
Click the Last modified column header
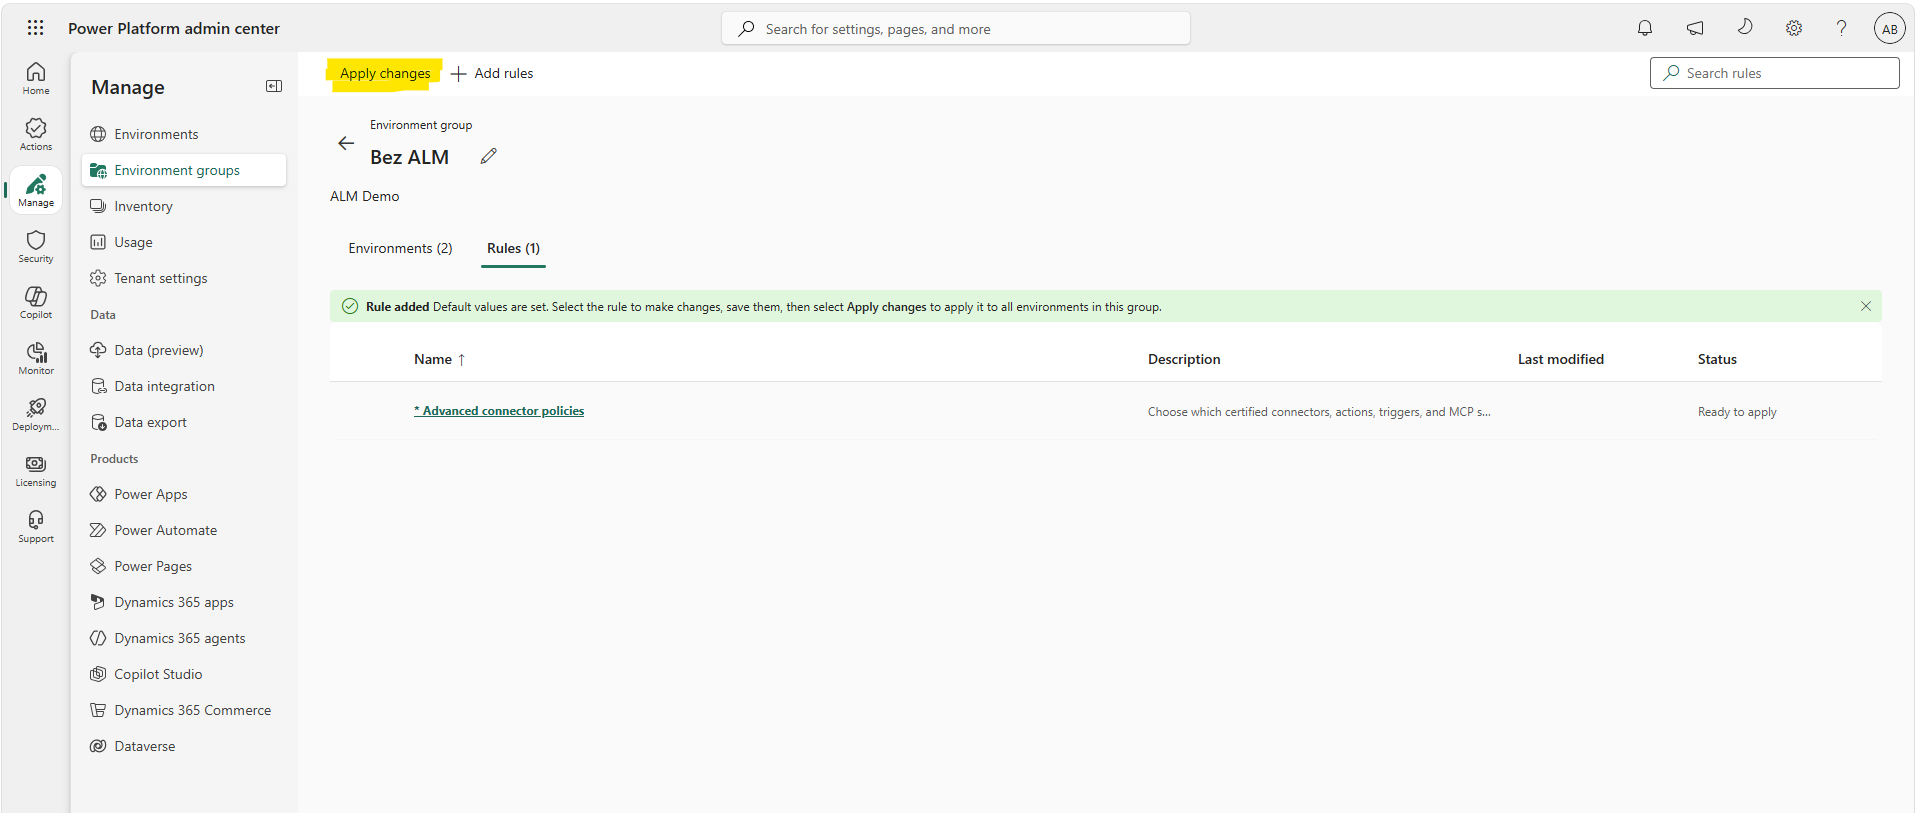(1560, 359)
